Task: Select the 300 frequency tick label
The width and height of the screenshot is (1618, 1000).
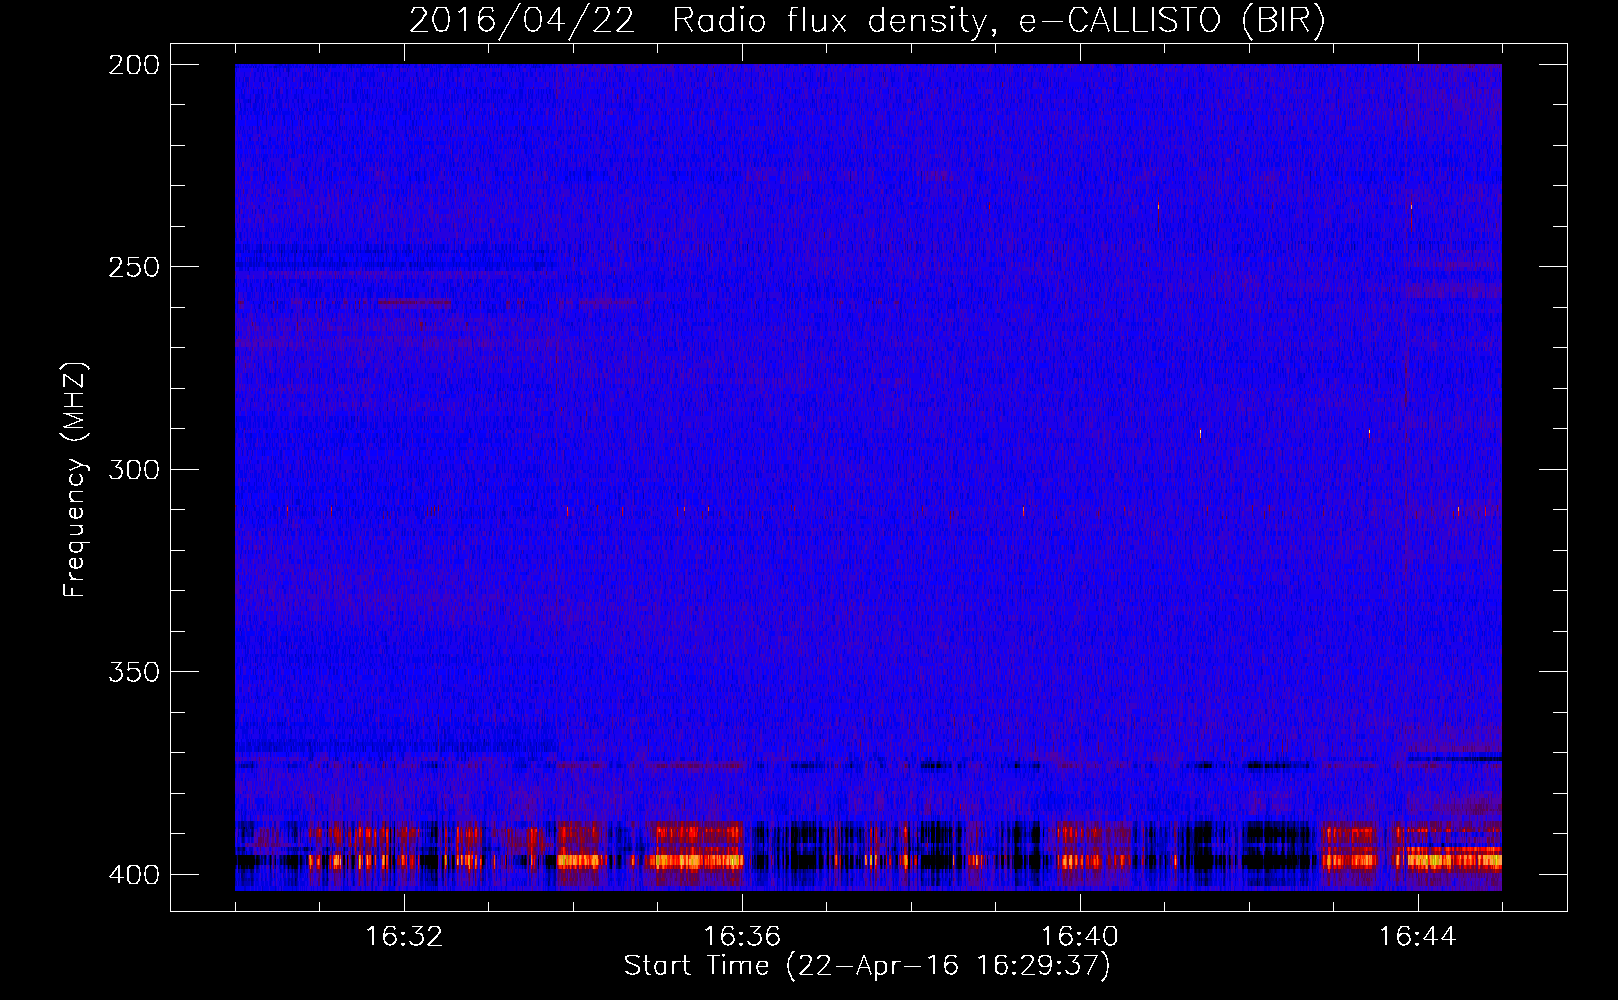Action: coord(134,470)
